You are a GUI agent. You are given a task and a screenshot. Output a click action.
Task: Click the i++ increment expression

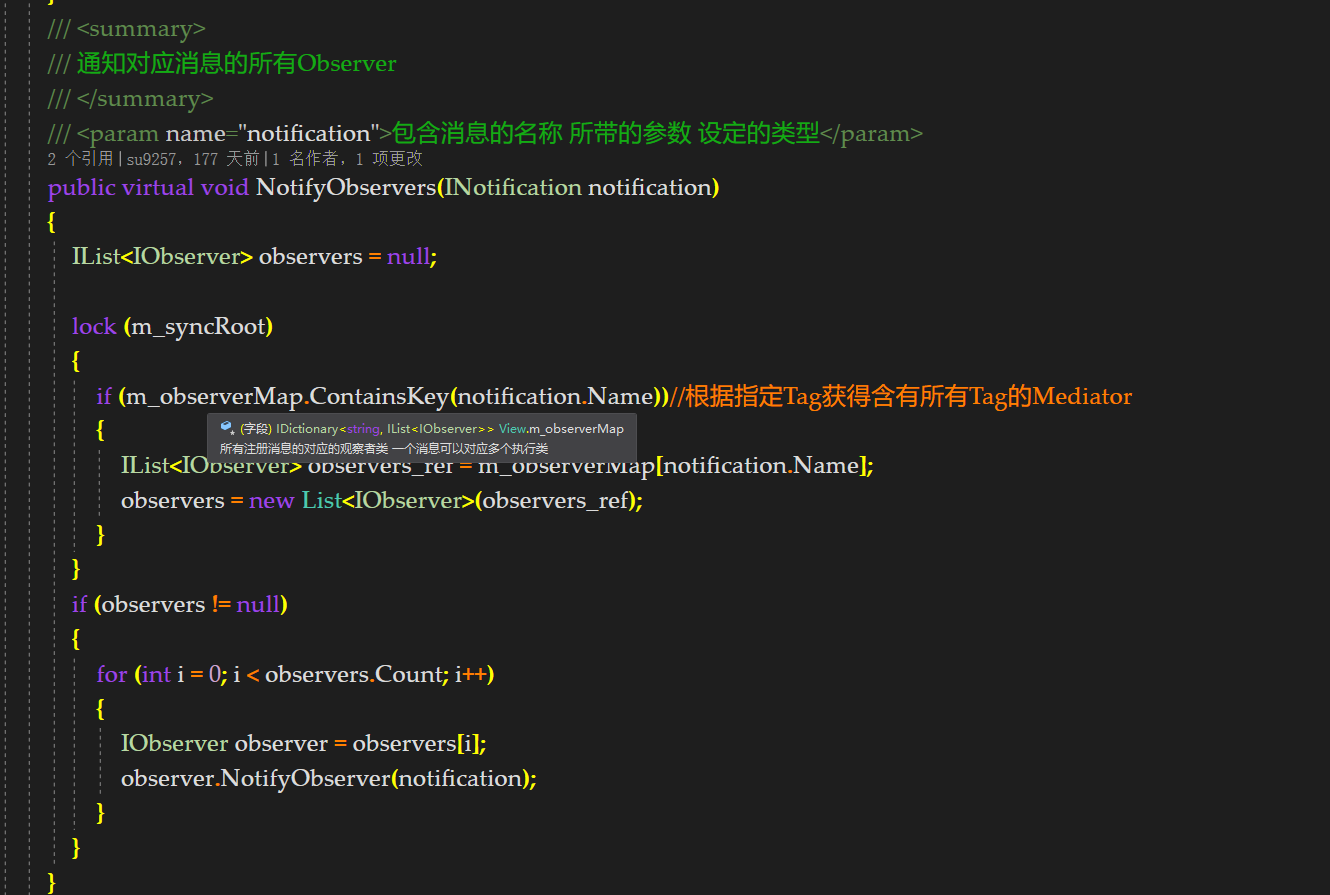tap(470, 674)
